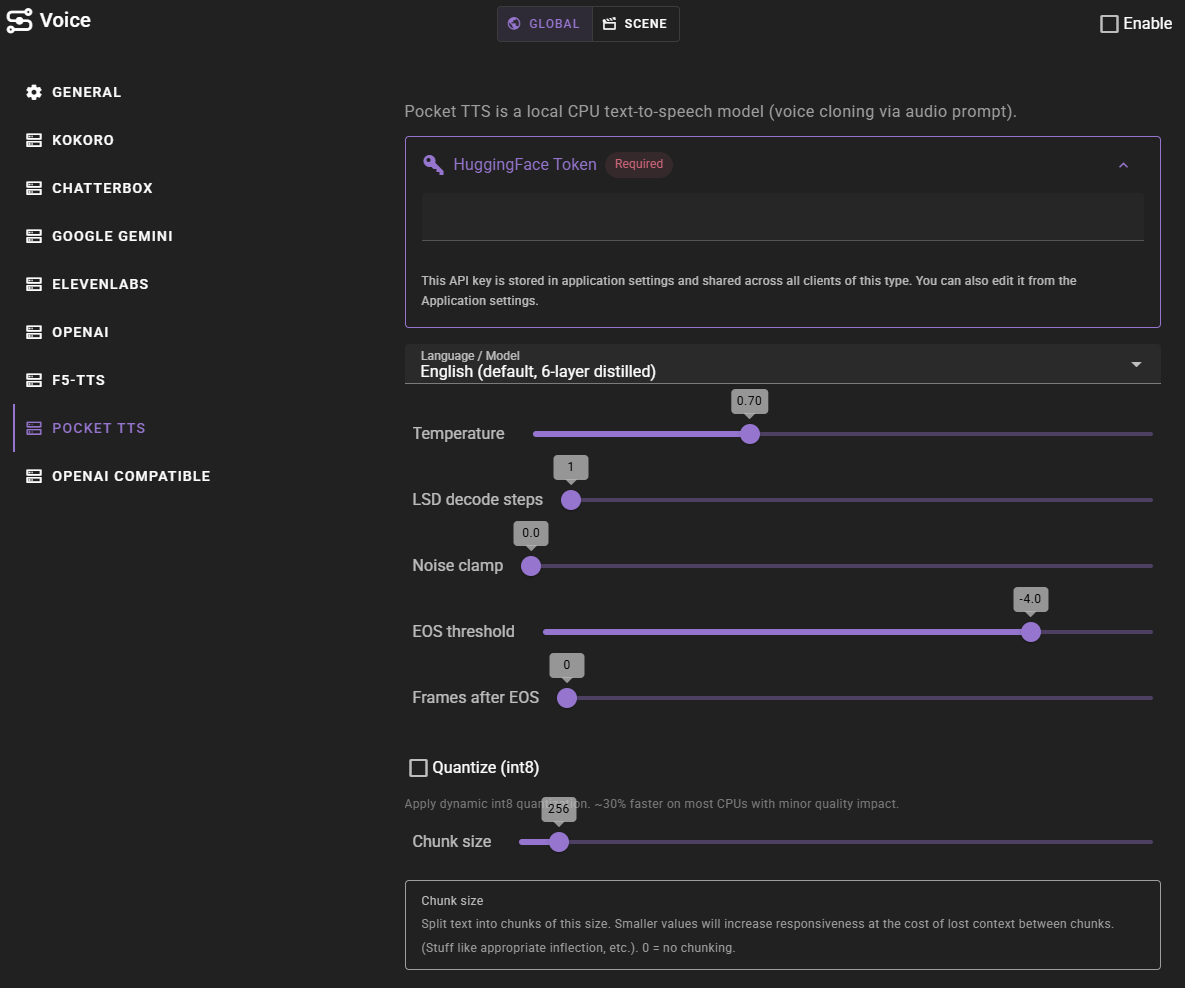Image resolution: width=1185 pixels, height=988 pixels.
Task: Click the server icon beside Chatterbox
Action: coord(34,188)
